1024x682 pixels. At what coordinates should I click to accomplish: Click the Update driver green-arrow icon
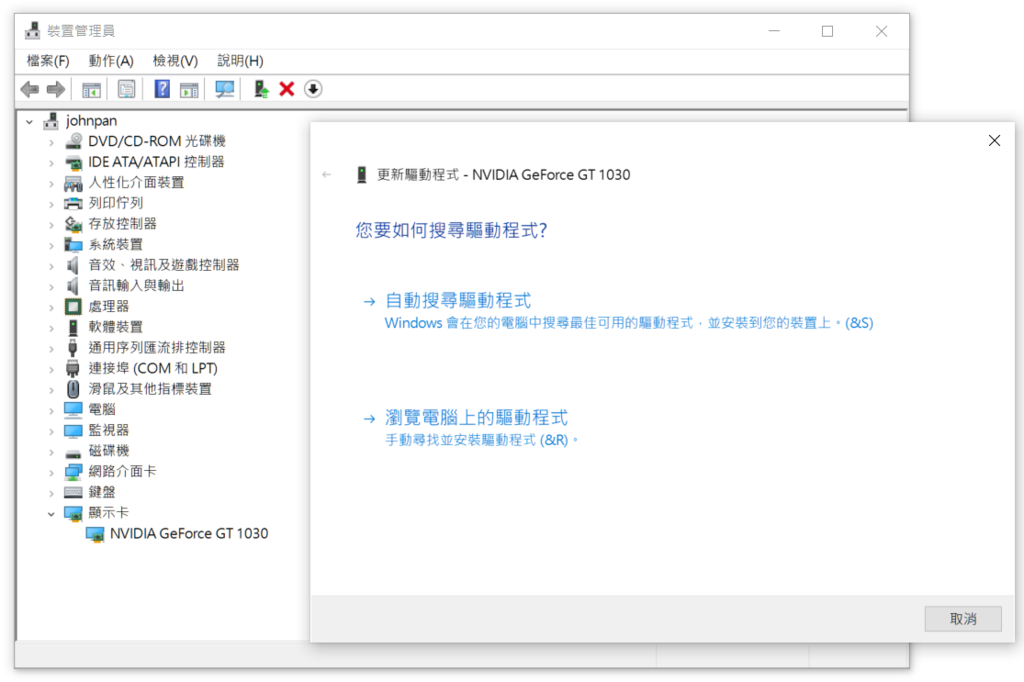click(x=261, y=89)
